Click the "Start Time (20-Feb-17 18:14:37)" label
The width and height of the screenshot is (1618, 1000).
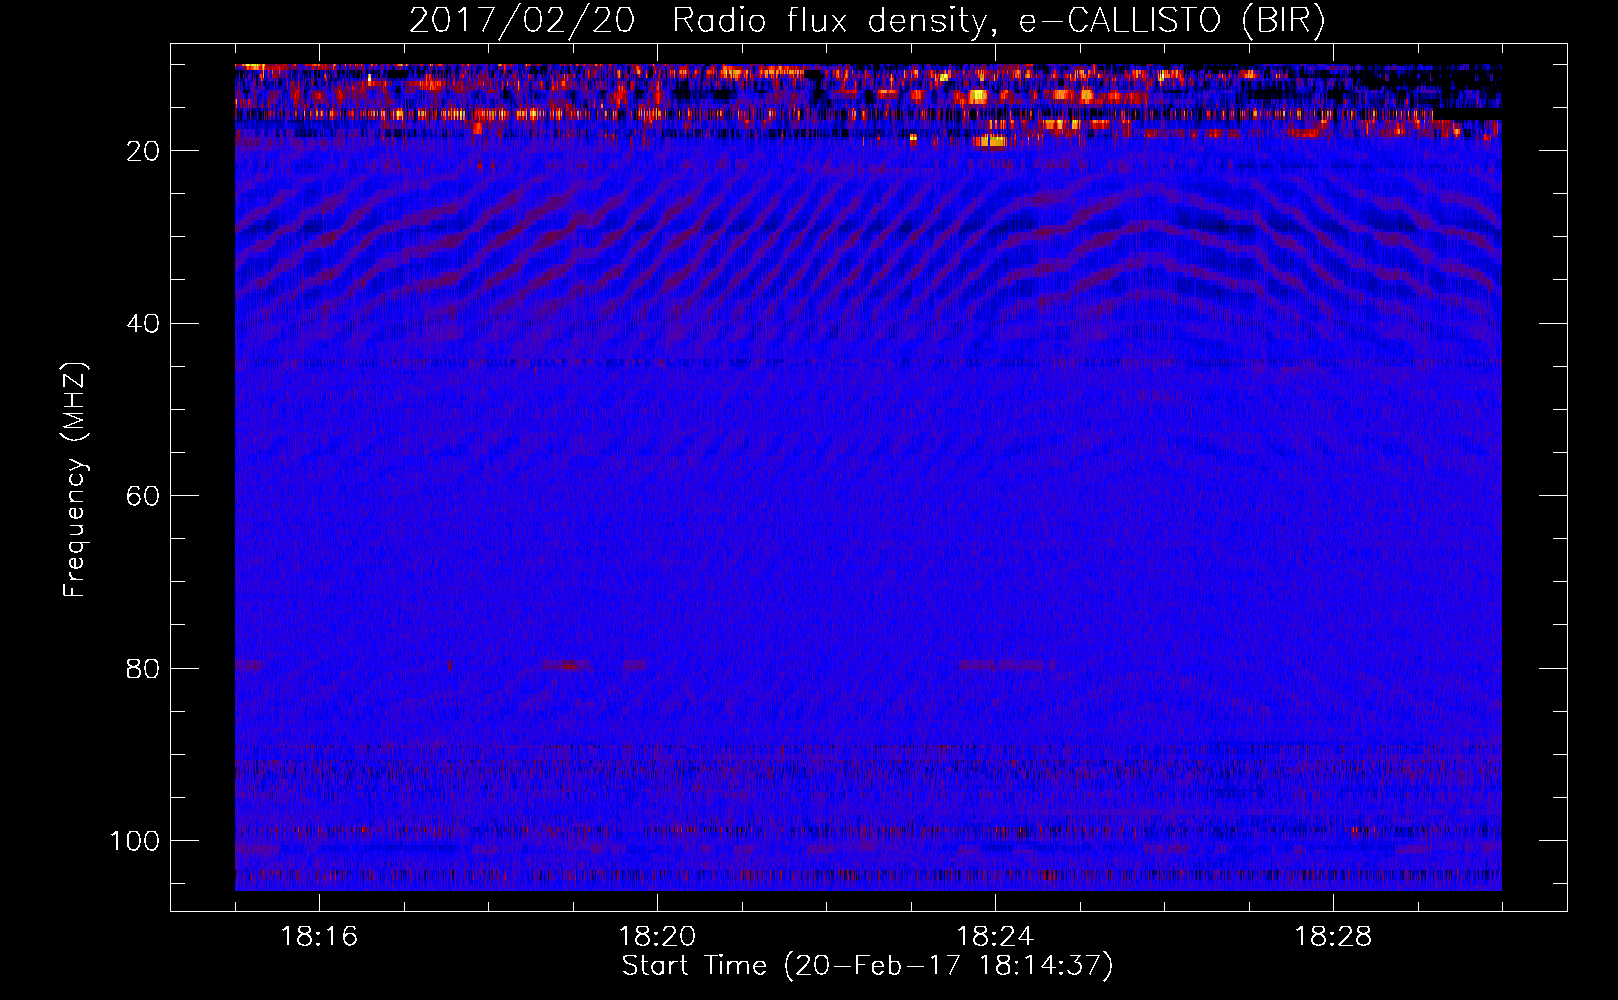867,966
